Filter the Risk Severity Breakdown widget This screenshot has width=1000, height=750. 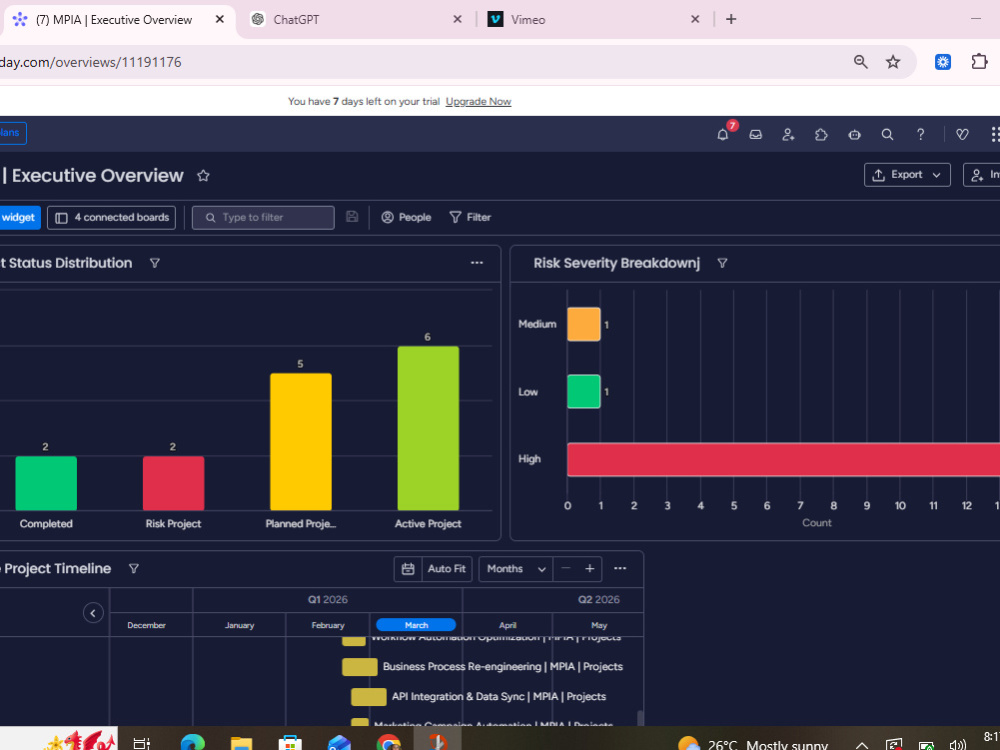pos(722,263)
